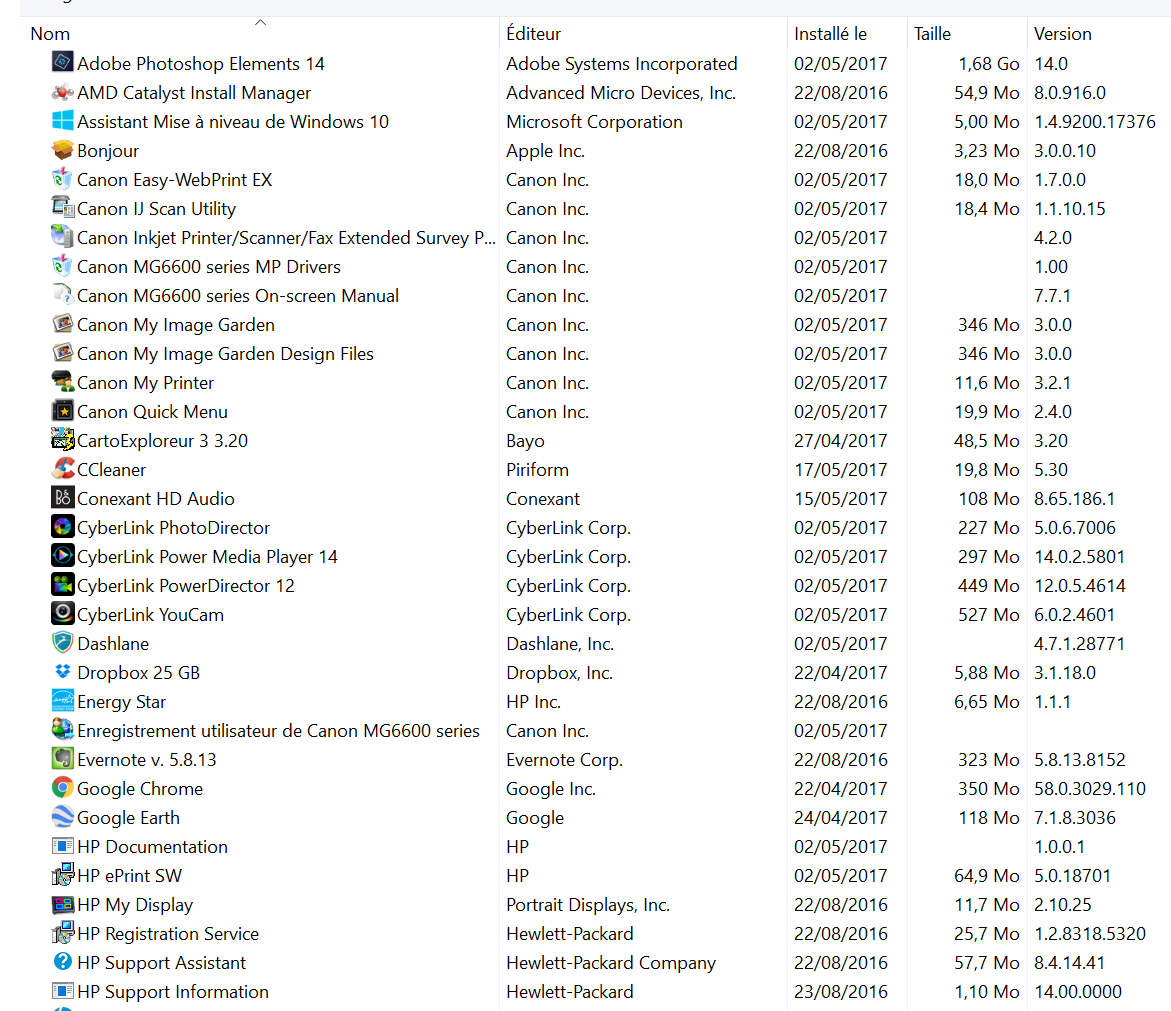Image resolution: width=1171 pixels, height=1011 pixels.
Task: Click the 23/08/2016 install date cell
Action: tap(840, 992)
